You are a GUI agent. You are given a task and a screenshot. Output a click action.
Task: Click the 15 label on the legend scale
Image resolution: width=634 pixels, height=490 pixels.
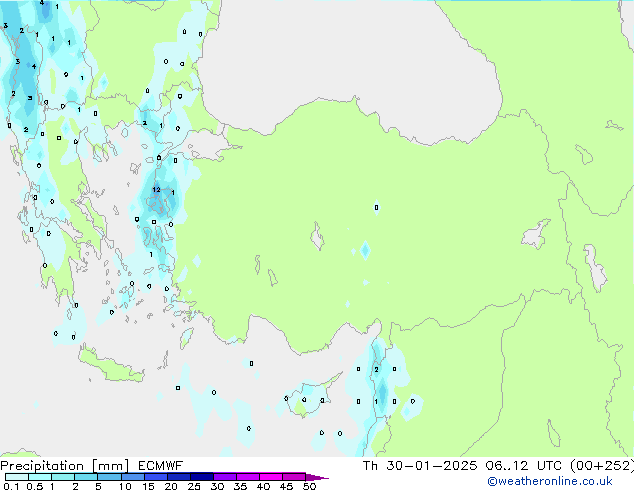pos(147,487)
